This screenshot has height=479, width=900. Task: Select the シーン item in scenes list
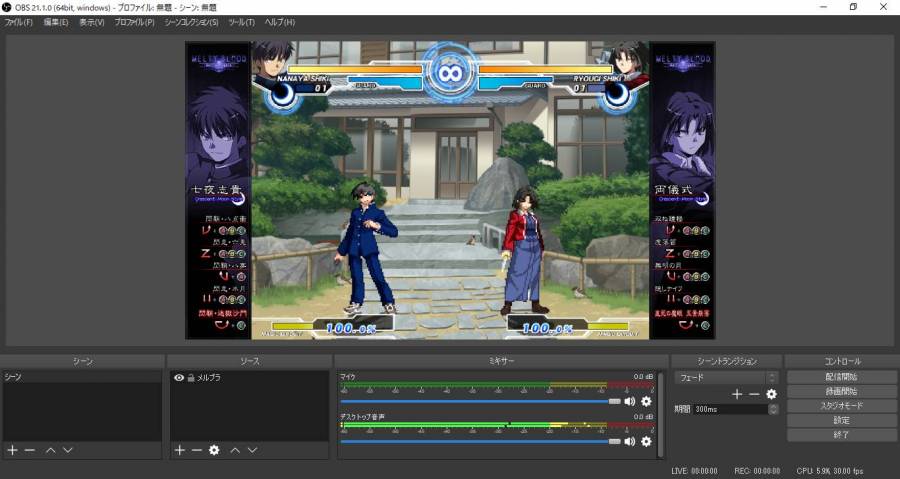(82, 377)
